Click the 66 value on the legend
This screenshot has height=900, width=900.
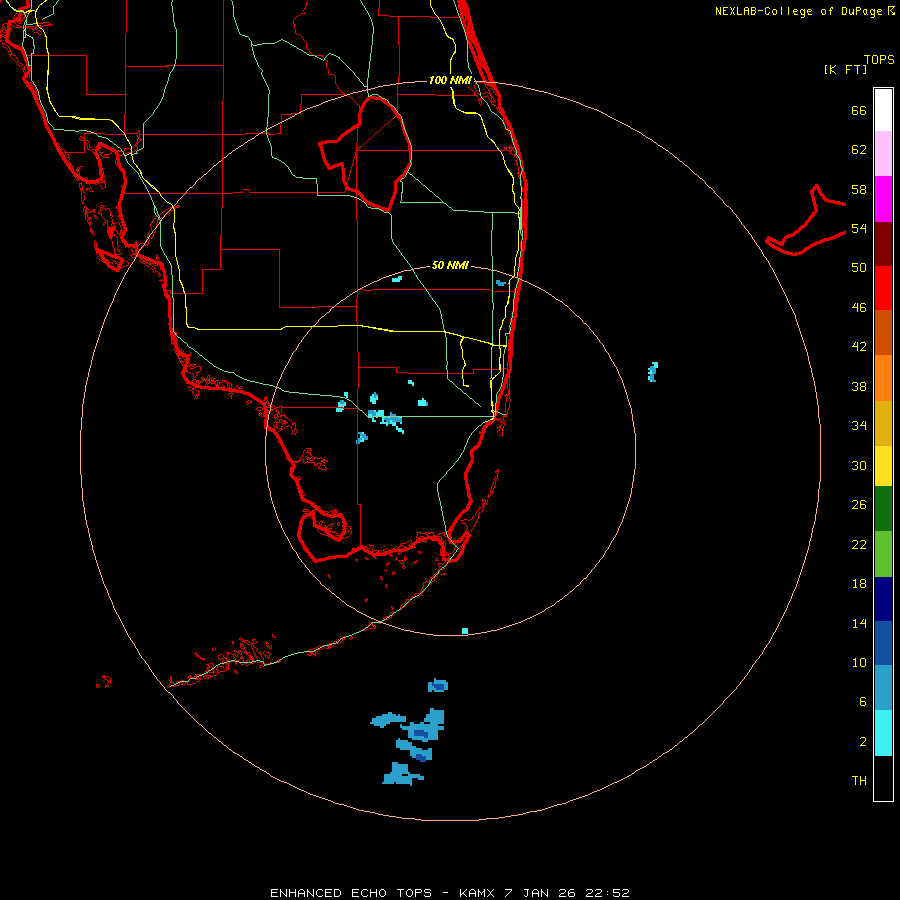[x=859, y=110]
